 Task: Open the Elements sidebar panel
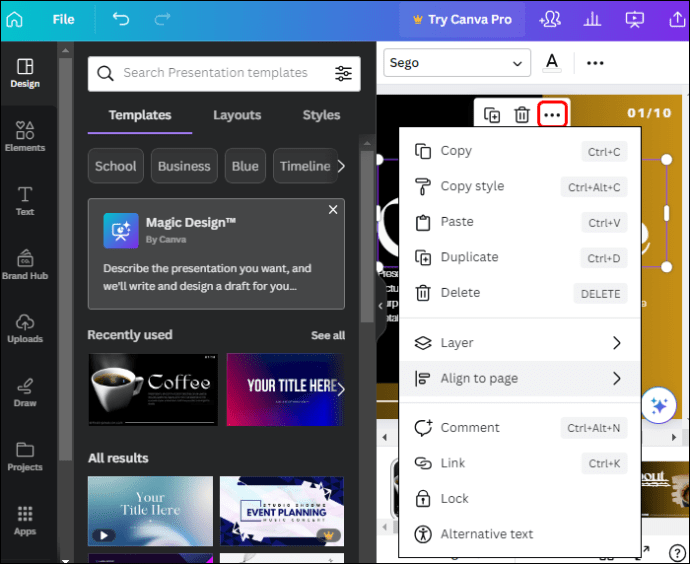point(25,137)
